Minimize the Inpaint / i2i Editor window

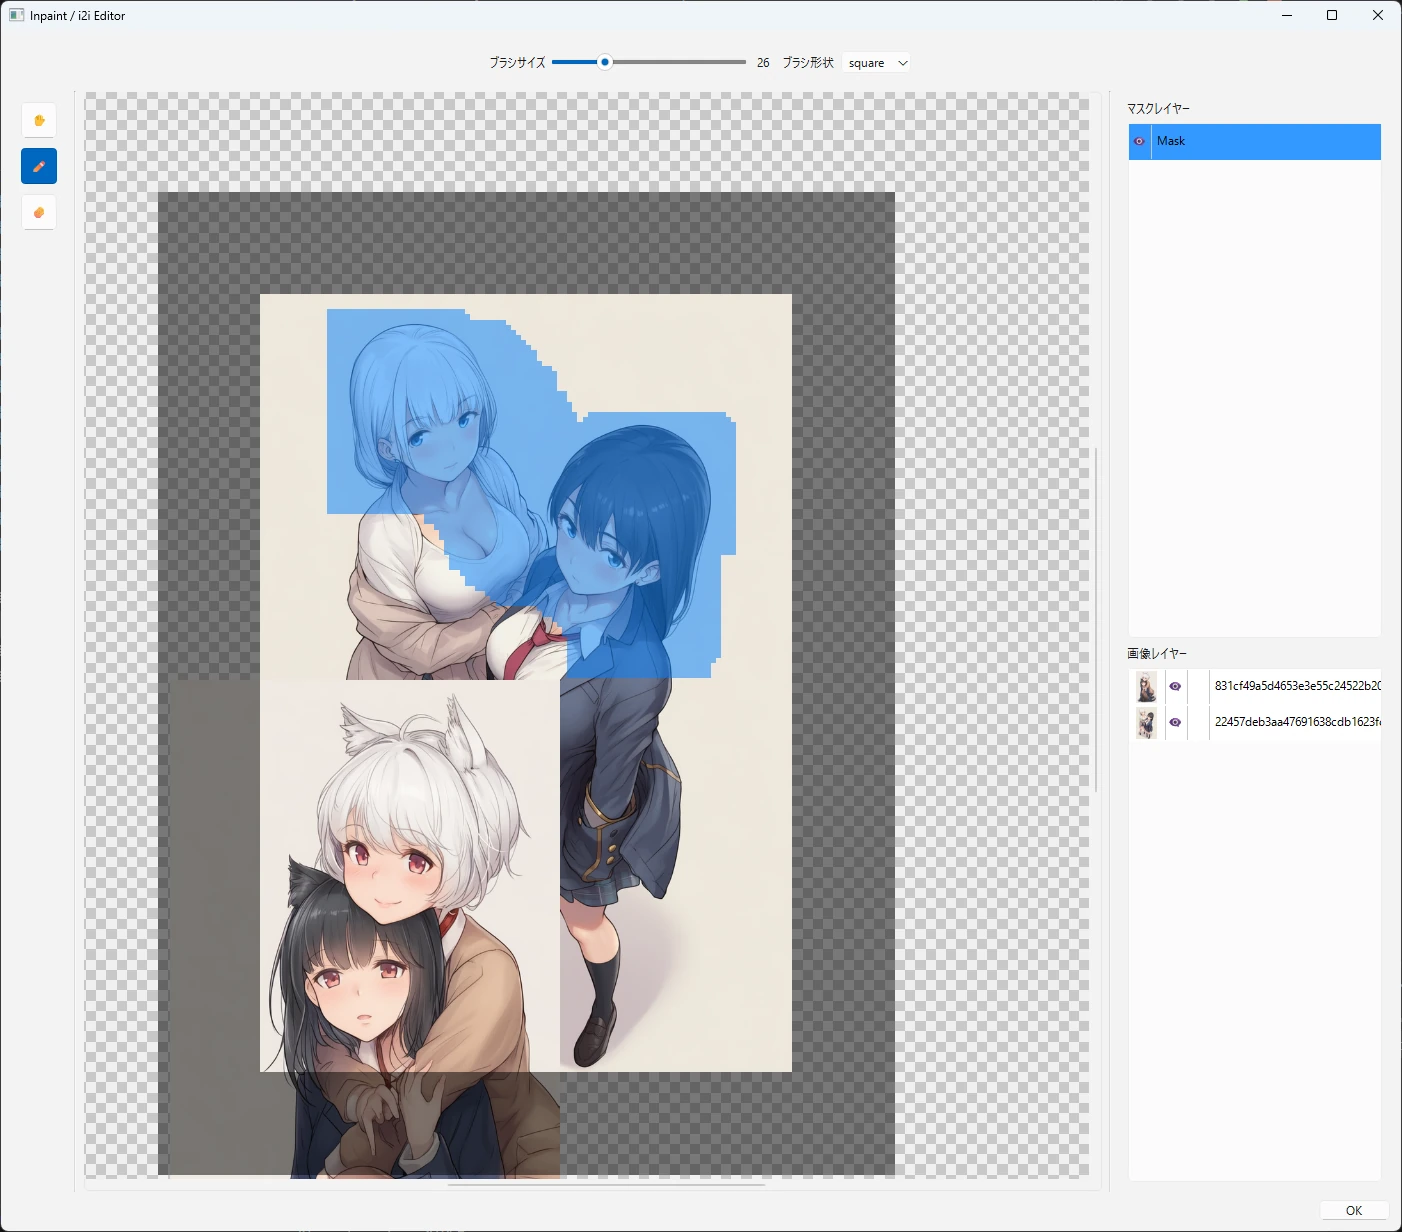coord(1287,15)
